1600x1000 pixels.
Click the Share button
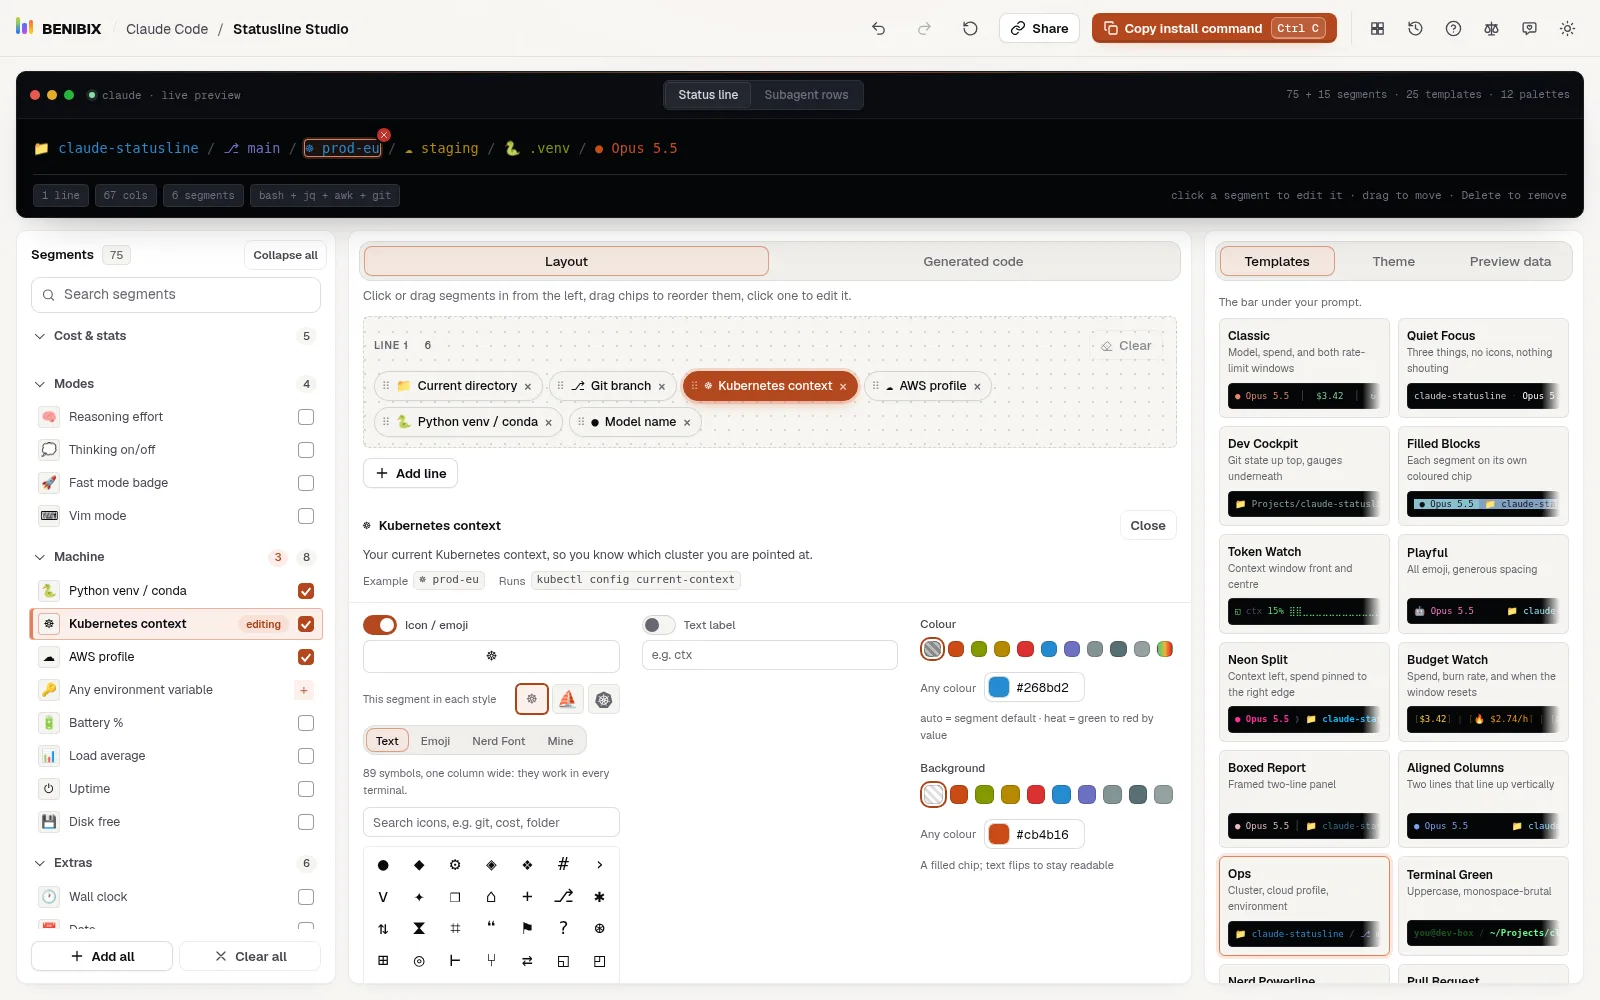(1039, 28)
